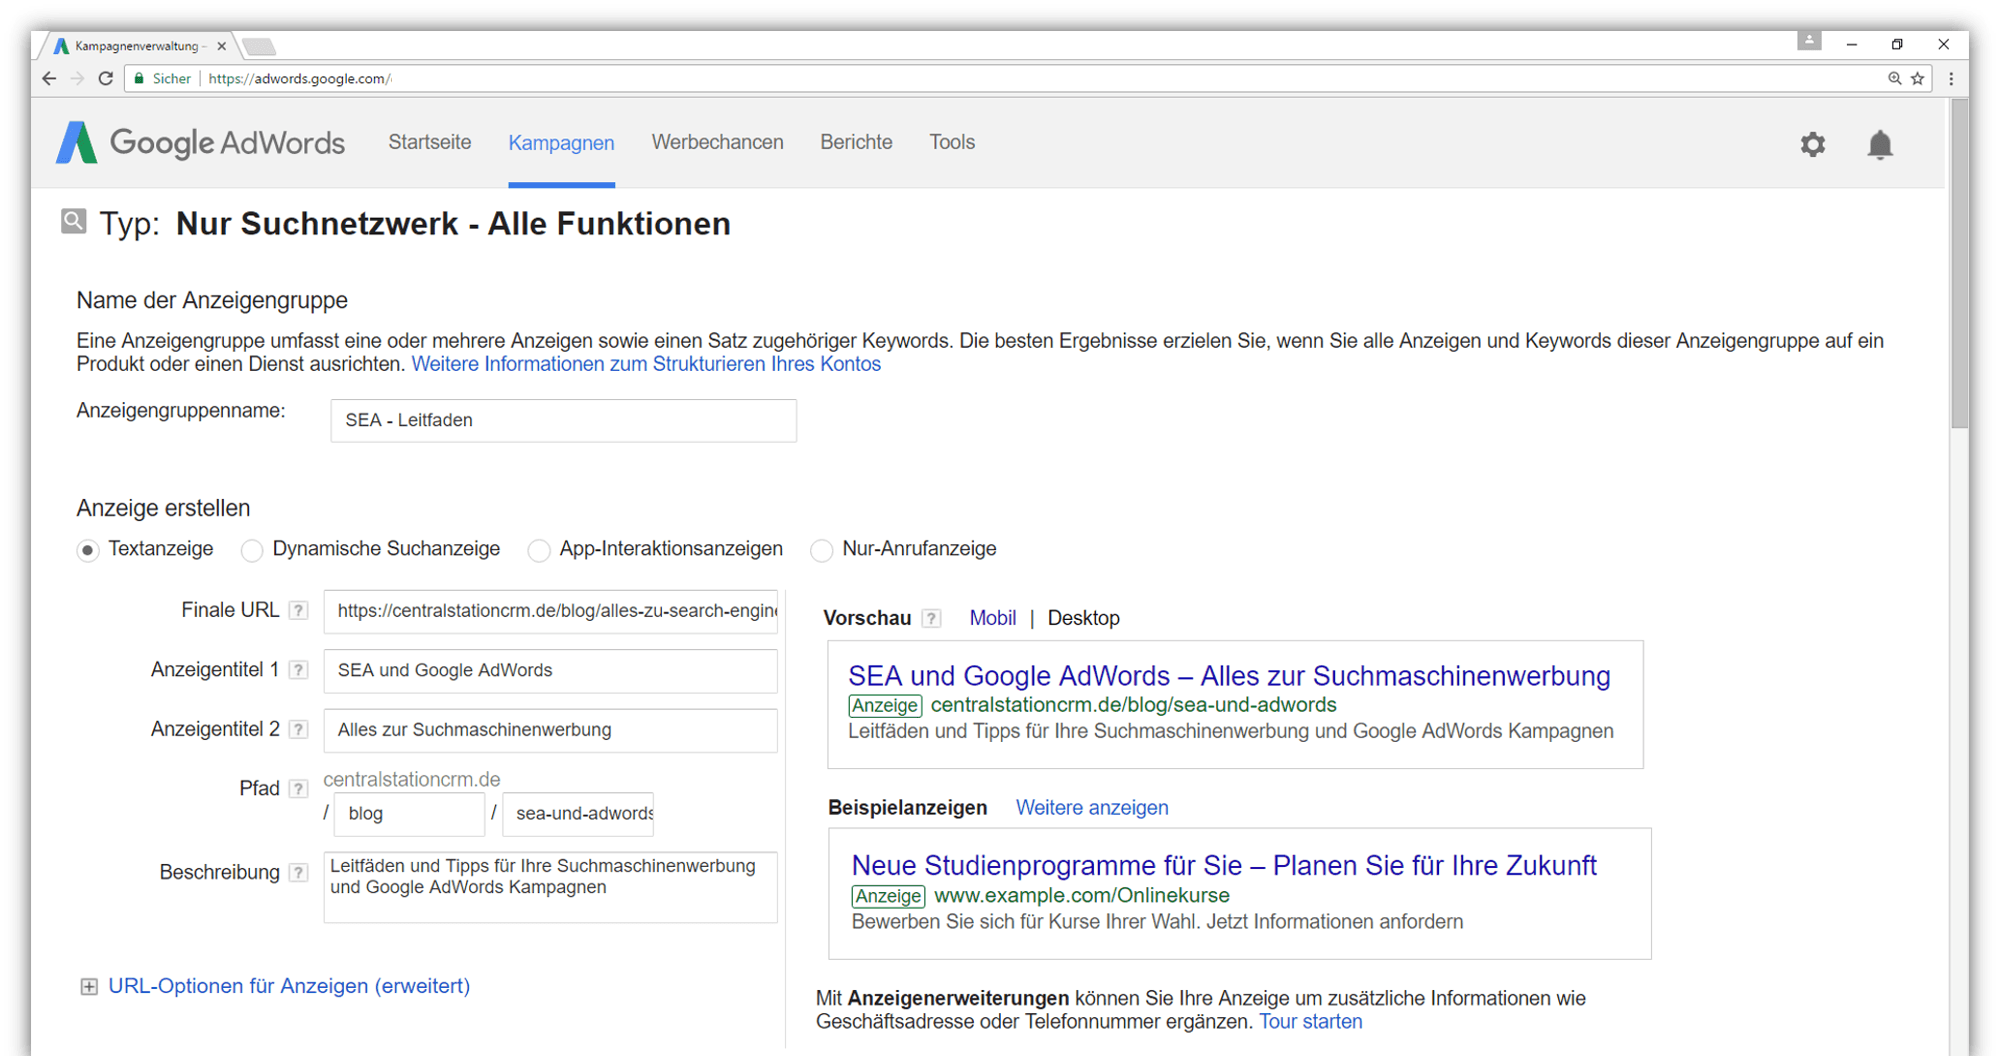Open the Tools menu
The height and width of the screenshot is (1056, 2000).
tap(951, 142)
